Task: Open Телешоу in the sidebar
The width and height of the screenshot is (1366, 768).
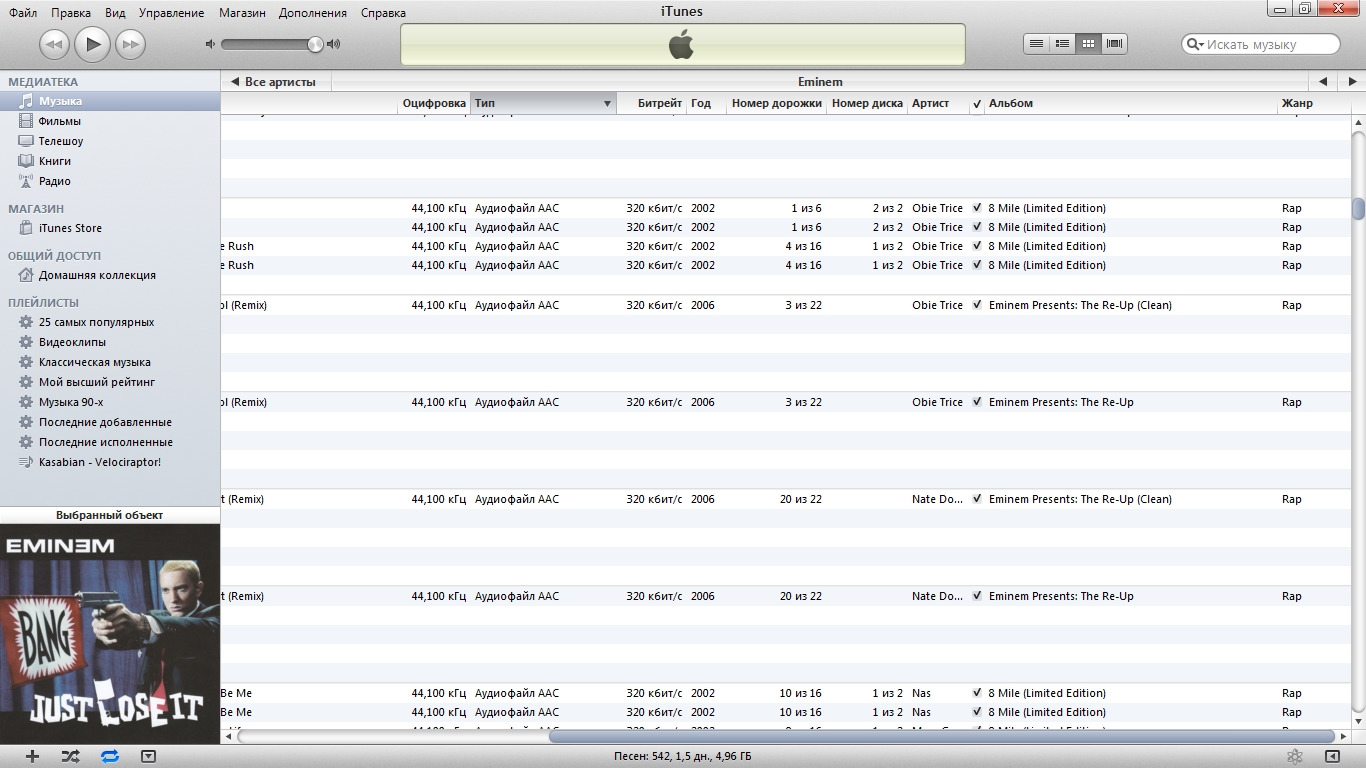Action: pyautogui.click(x=110, y=141)
